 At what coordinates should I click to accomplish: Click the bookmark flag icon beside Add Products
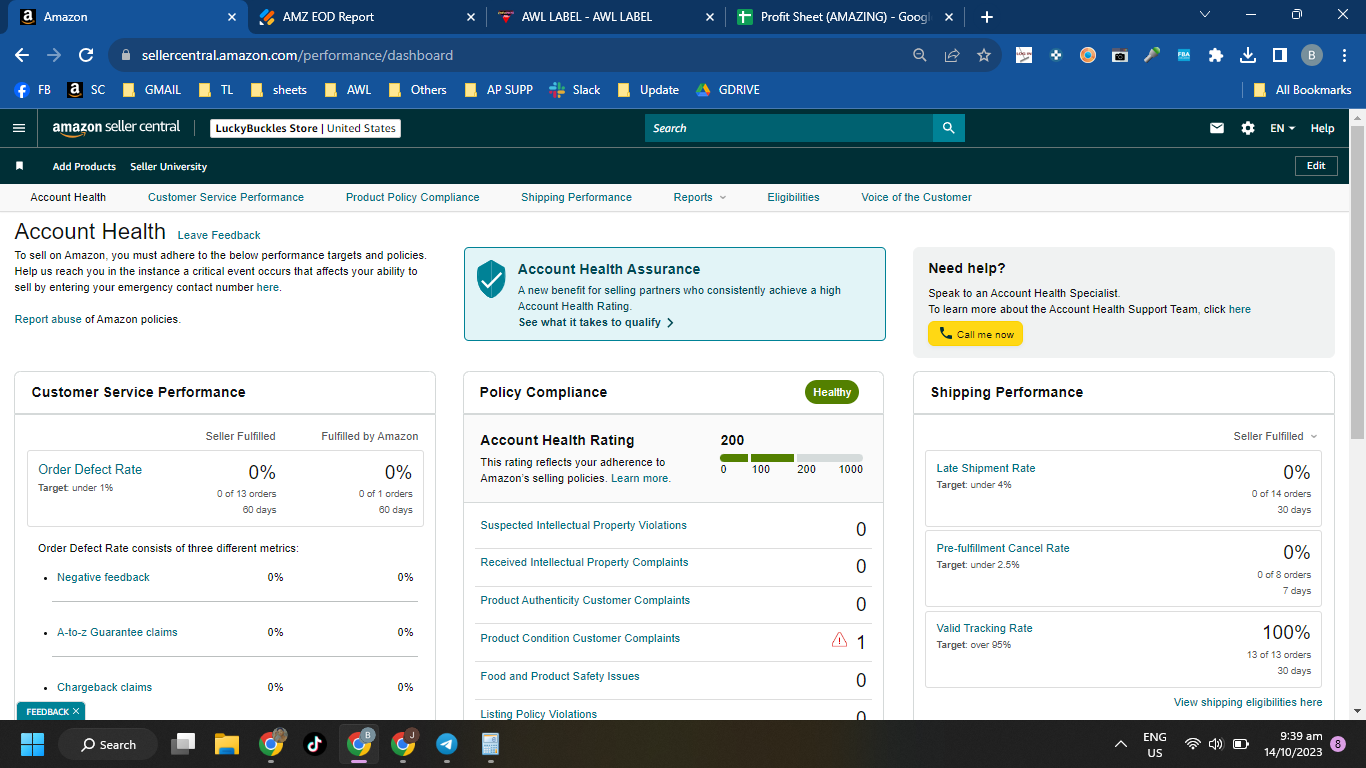tap(19, 166)
